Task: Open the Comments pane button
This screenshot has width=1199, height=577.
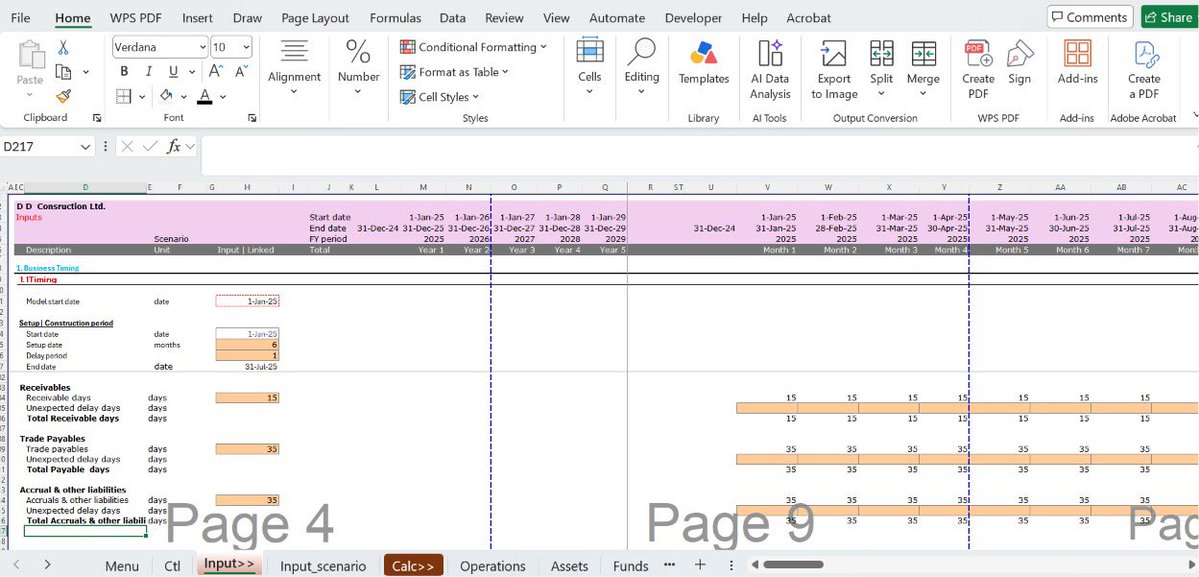Action: click(x=1090, y=17)
